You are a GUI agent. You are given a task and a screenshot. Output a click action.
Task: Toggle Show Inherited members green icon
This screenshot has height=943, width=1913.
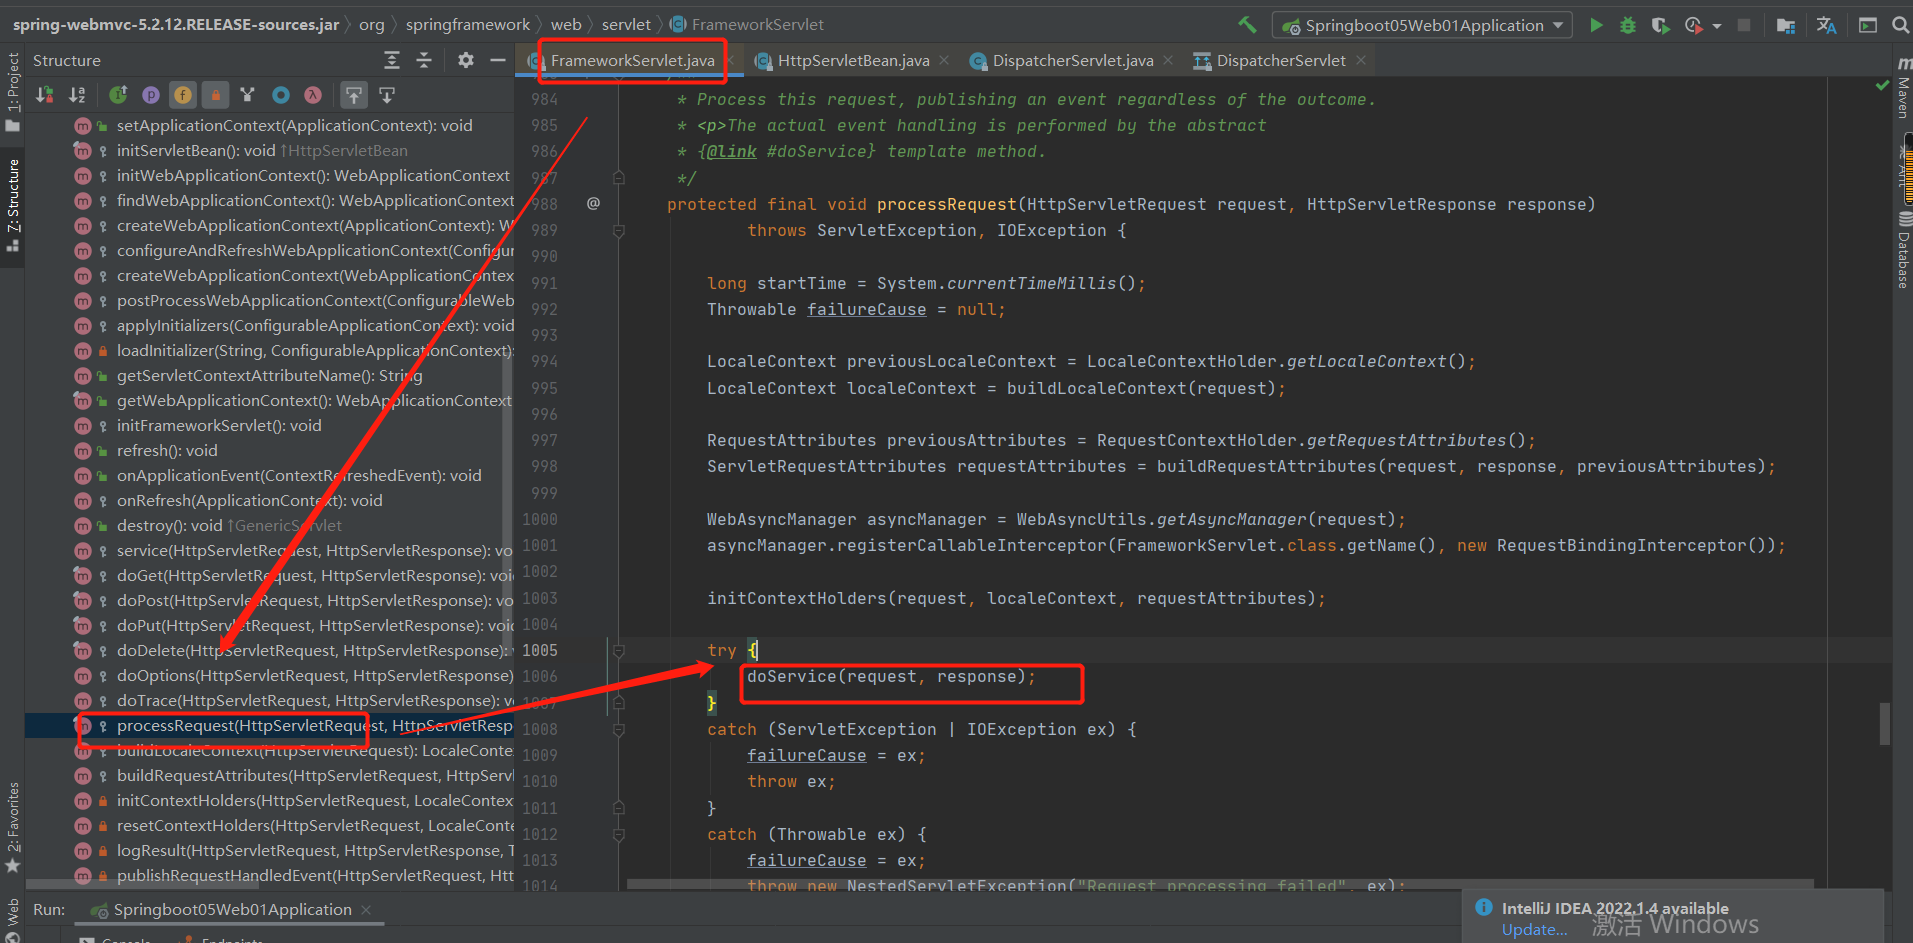tap(118, 95)
